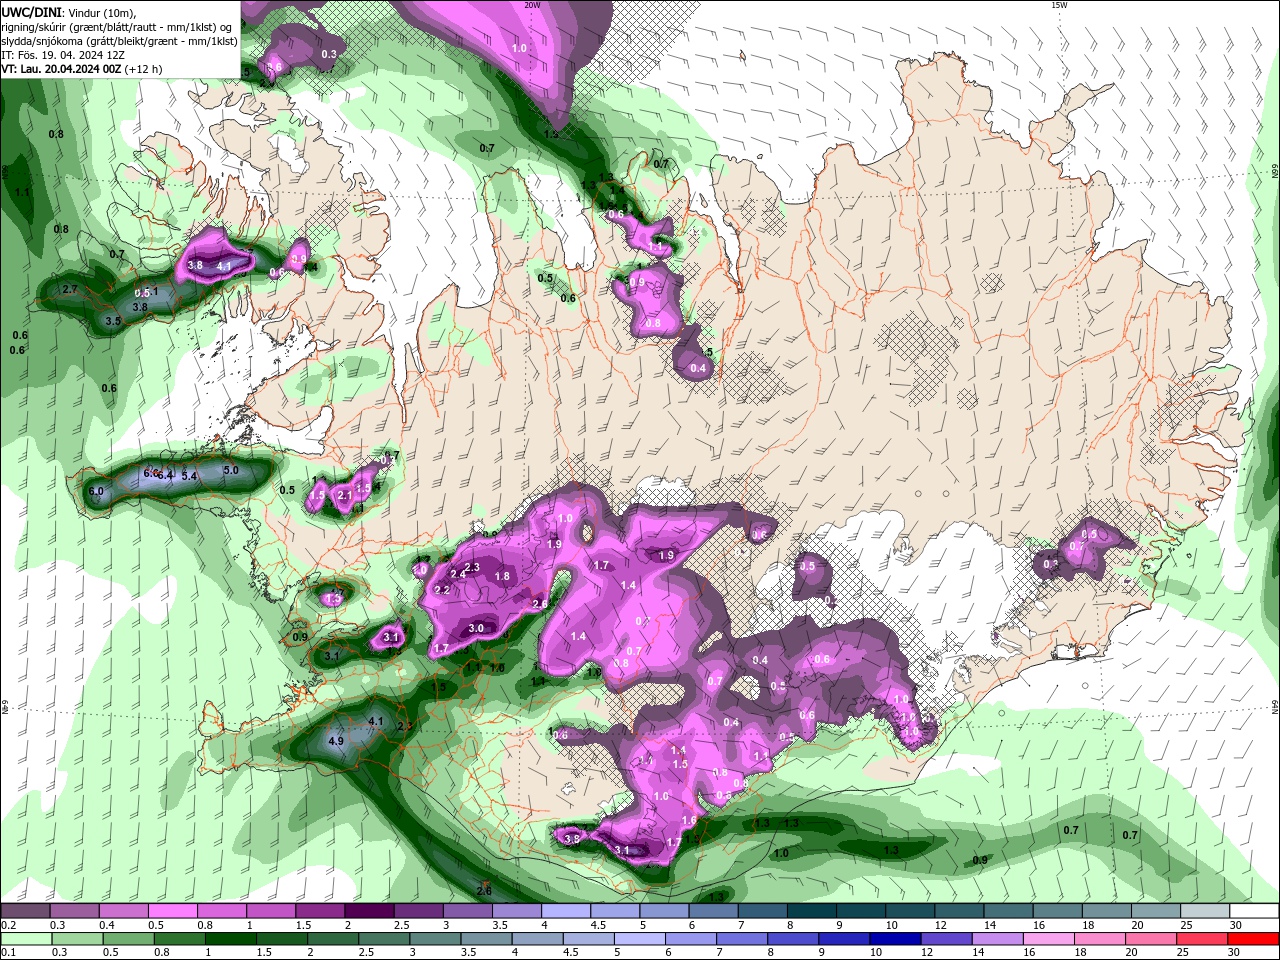Click the '6.0' precipitation value on the map
This screenshot has width=1280, height=960.
[96, 491]
